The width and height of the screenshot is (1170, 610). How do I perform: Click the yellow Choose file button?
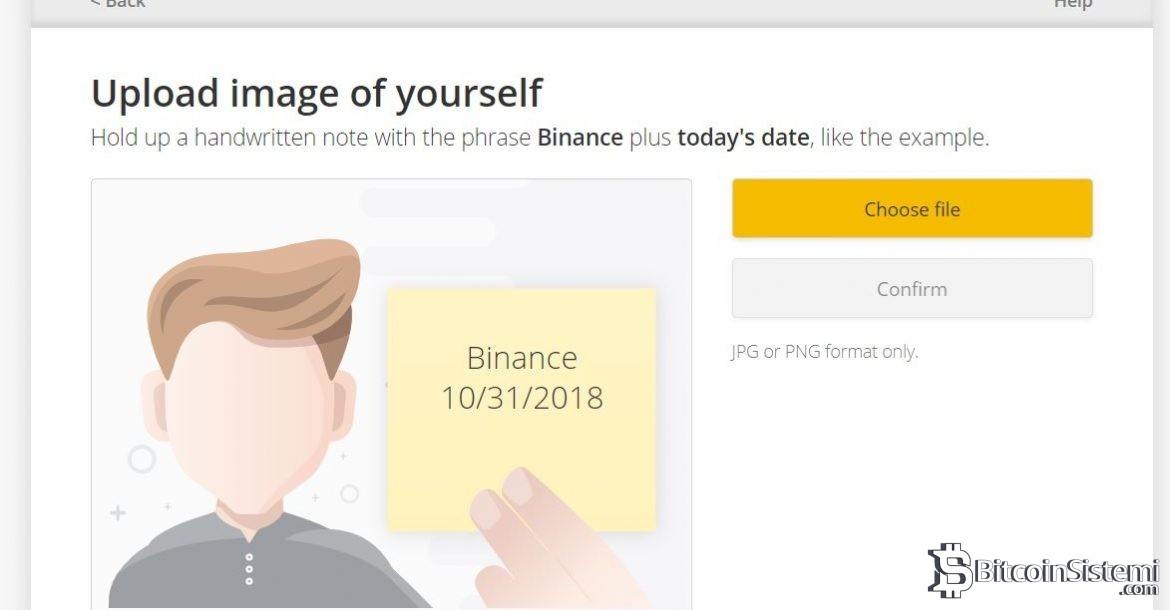(911, 209)
